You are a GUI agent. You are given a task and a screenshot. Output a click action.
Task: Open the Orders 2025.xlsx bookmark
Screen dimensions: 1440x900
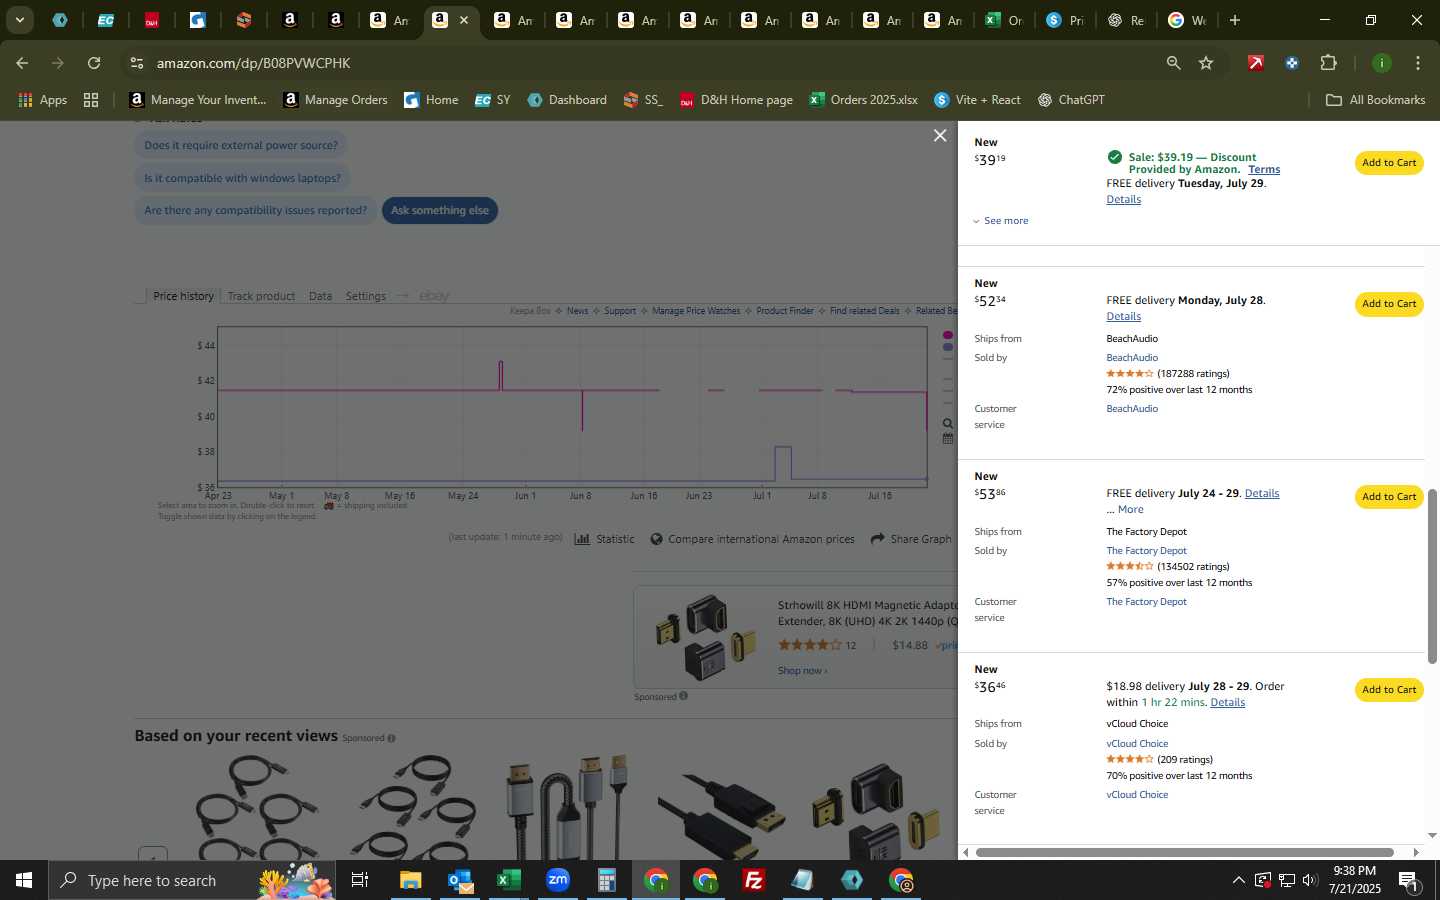pyautogui.click(x=863, y=100)
